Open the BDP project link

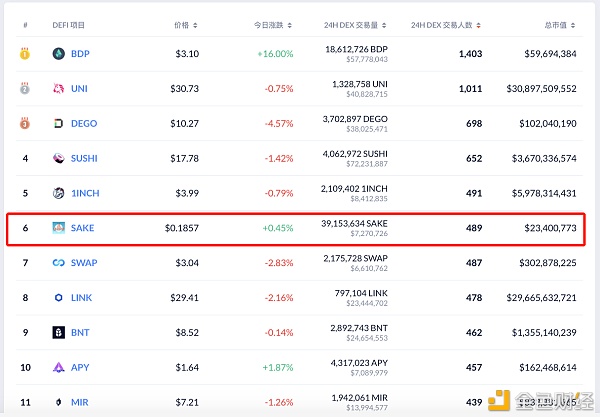pyautogui.click(x=80, y=54)
